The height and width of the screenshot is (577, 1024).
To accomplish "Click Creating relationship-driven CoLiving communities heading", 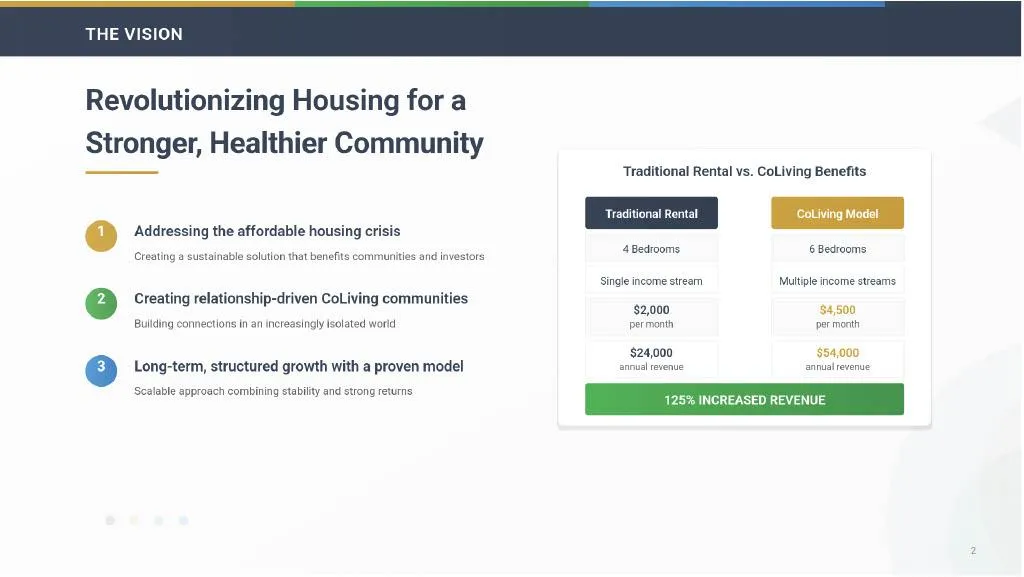I will pyautogui.click(x=301, y=298).
